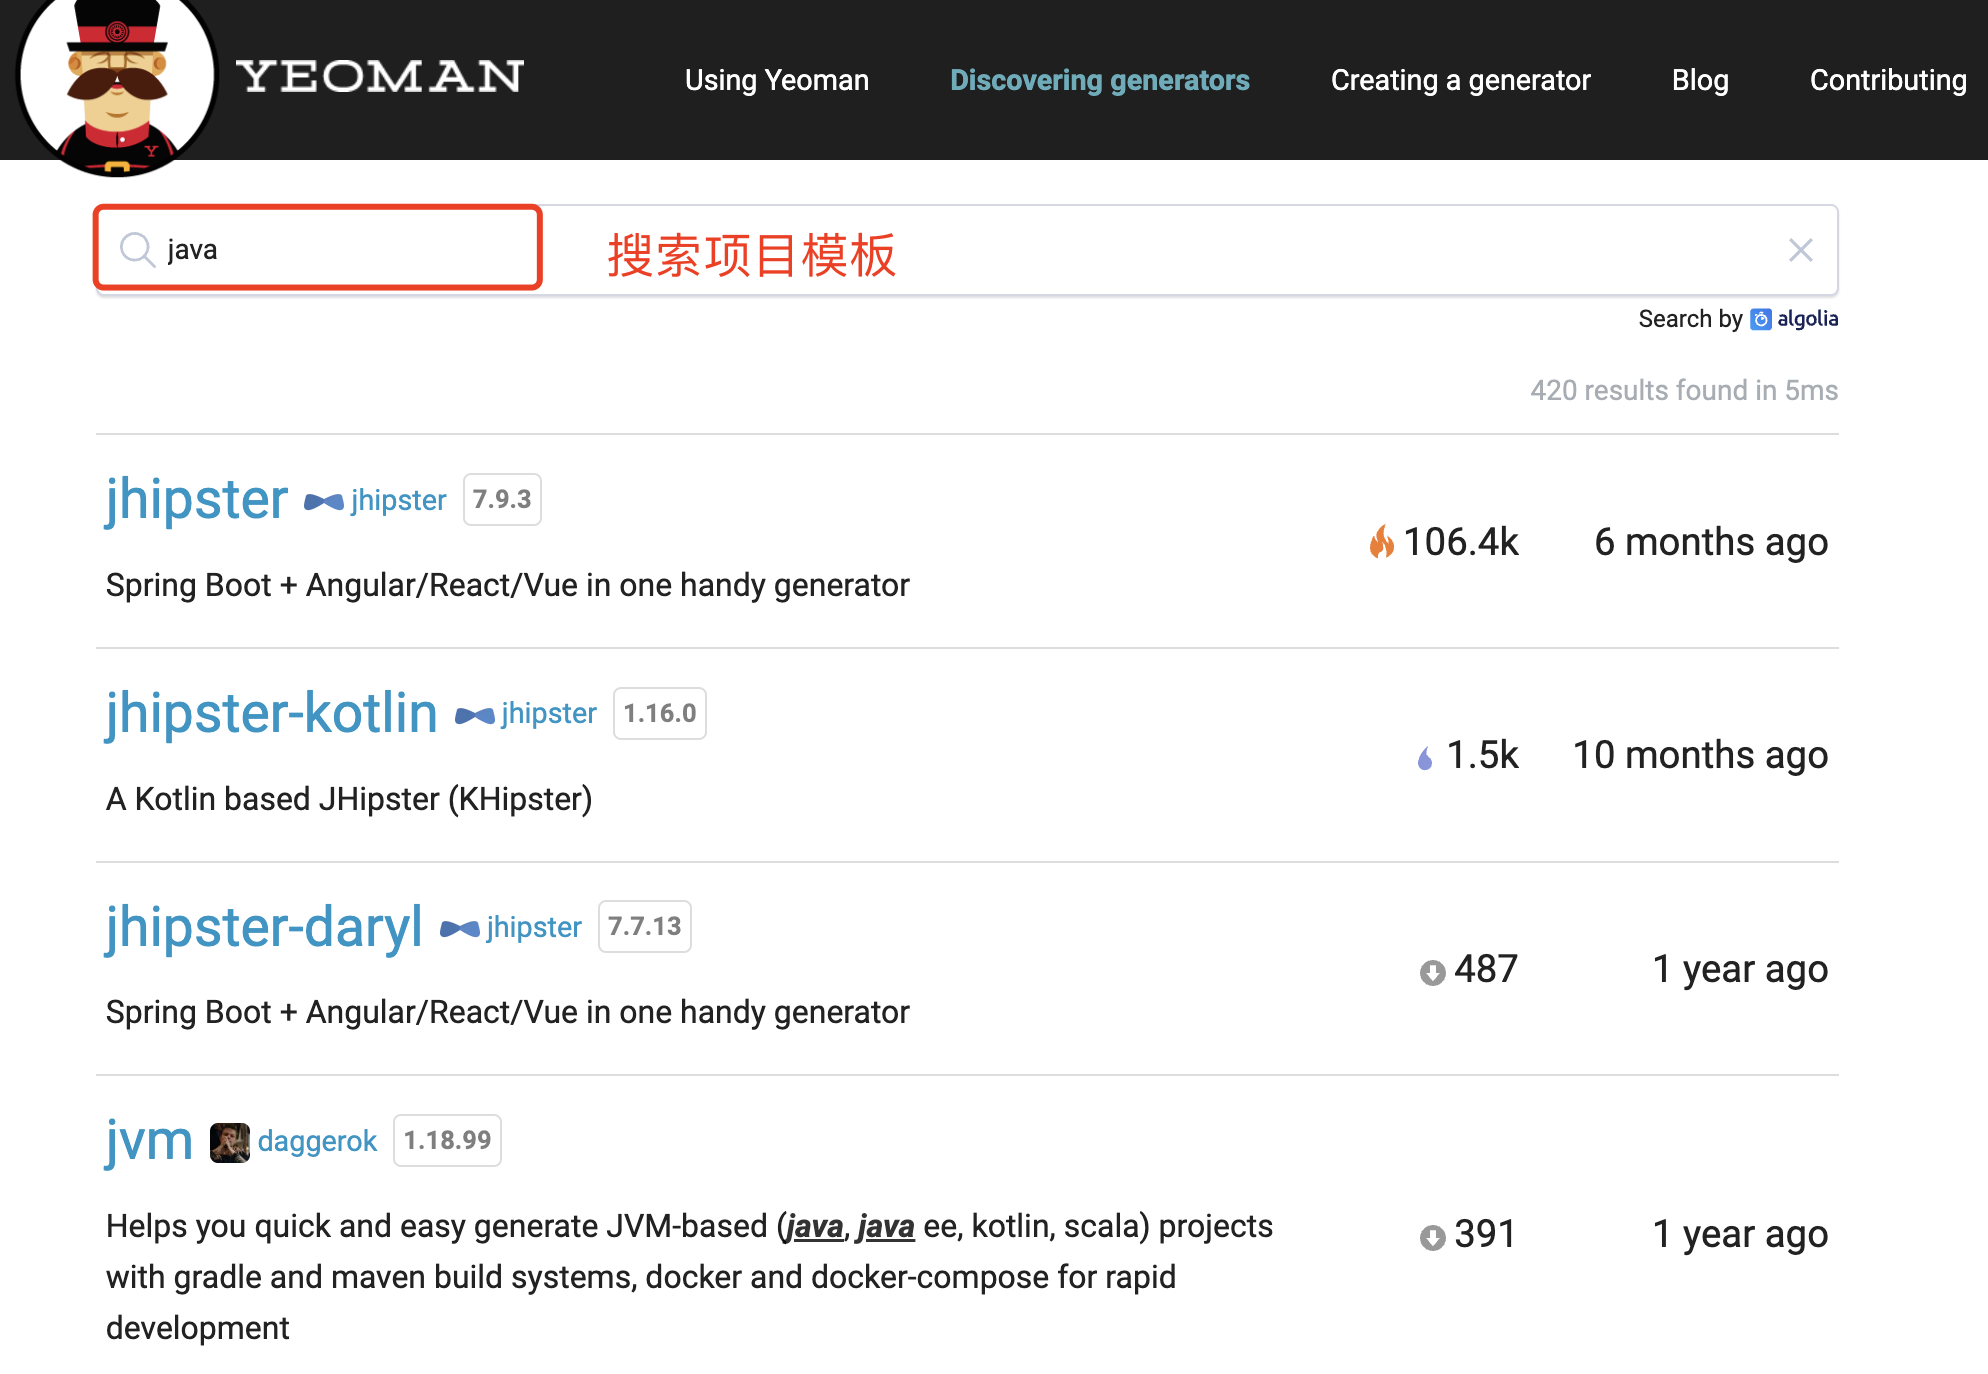Click the Yeoman mascot logo
This screenshot has width=1988, height=1374.
(x=117, y=85)
